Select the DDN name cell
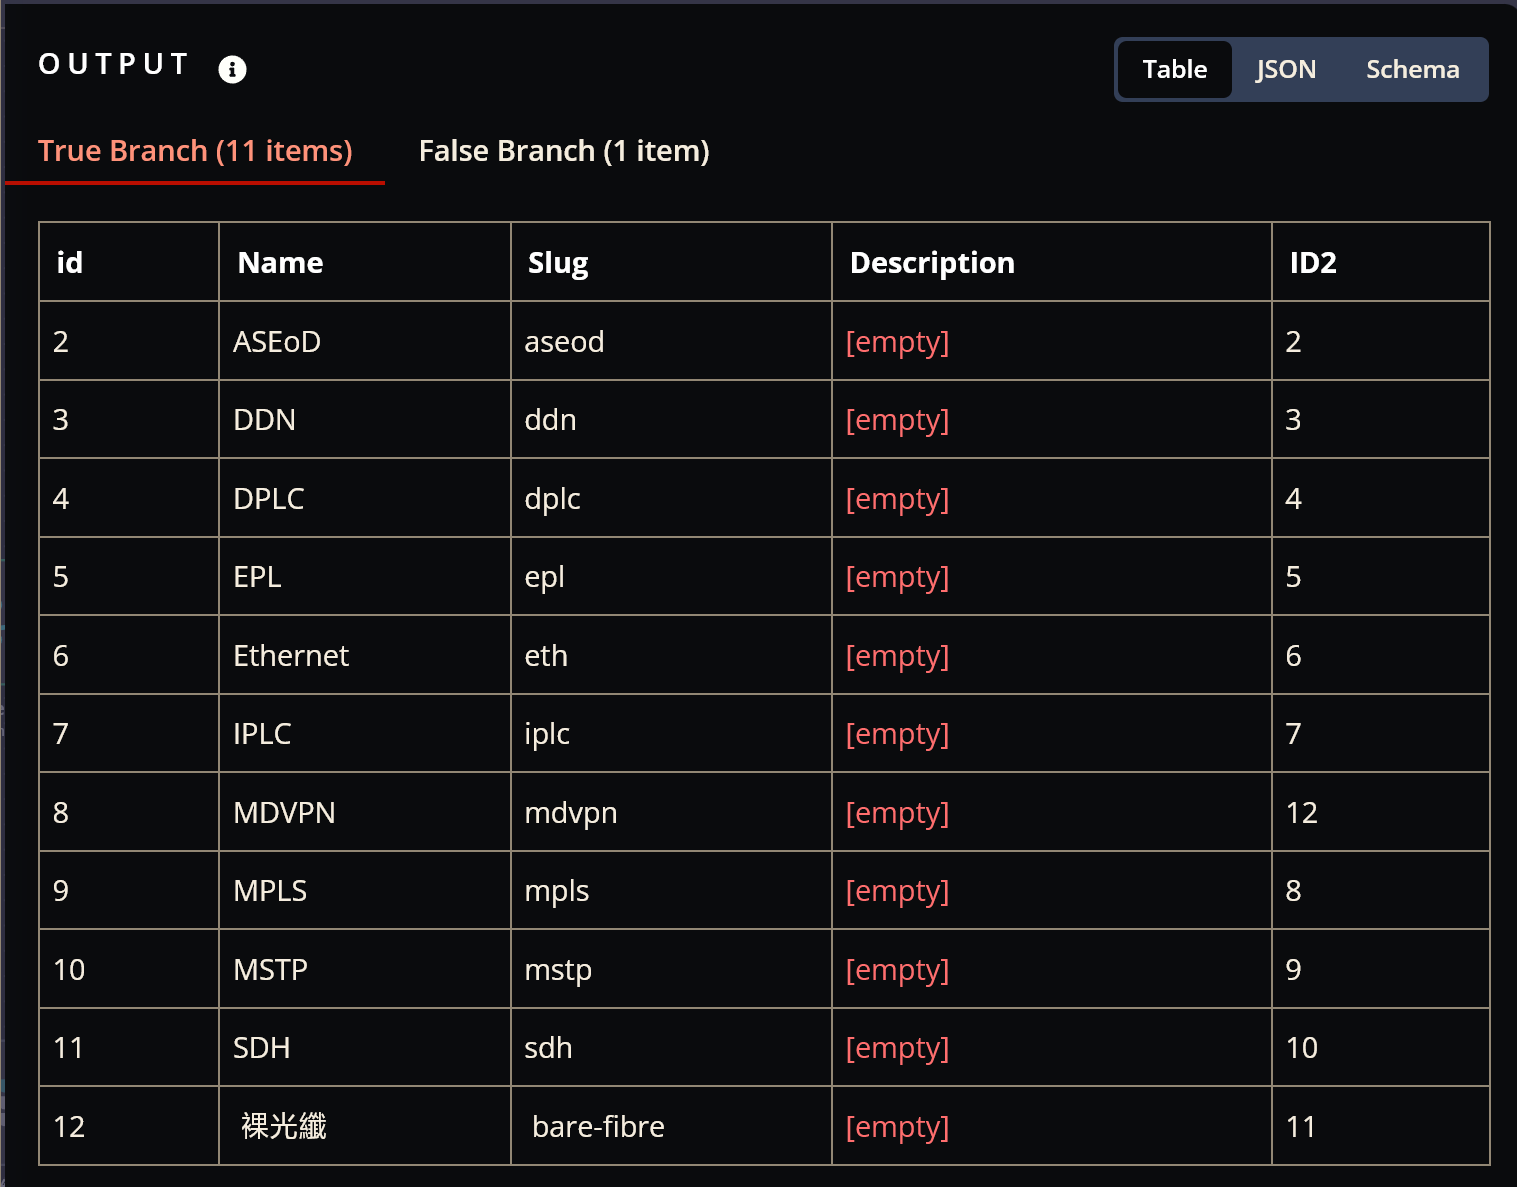This screenshot has height=1187, width=1517. point(365,419)
